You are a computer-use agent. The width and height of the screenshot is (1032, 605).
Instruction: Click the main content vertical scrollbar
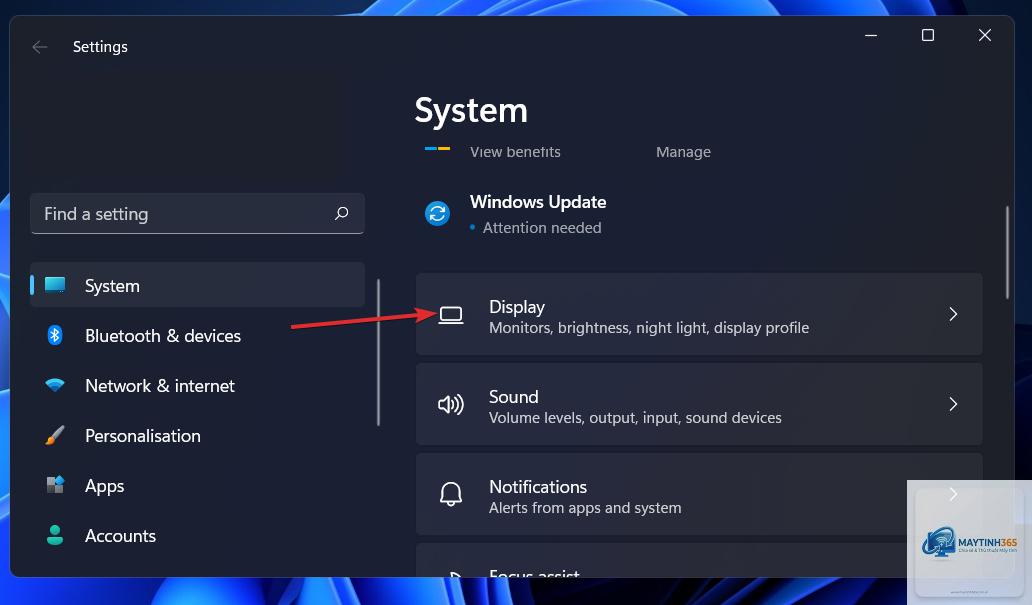1007,253
